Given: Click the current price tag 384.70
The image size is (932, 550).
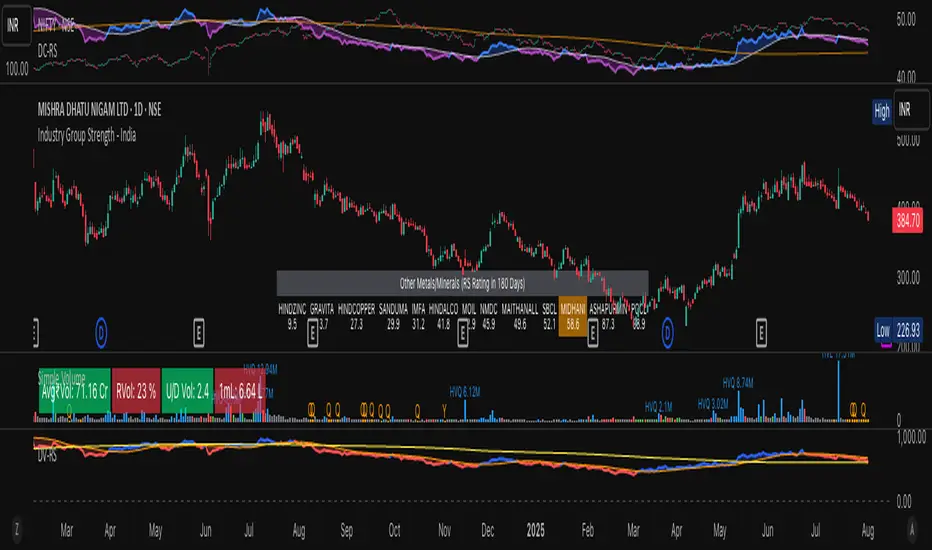Looking at the screenshot, I should 908,221.
